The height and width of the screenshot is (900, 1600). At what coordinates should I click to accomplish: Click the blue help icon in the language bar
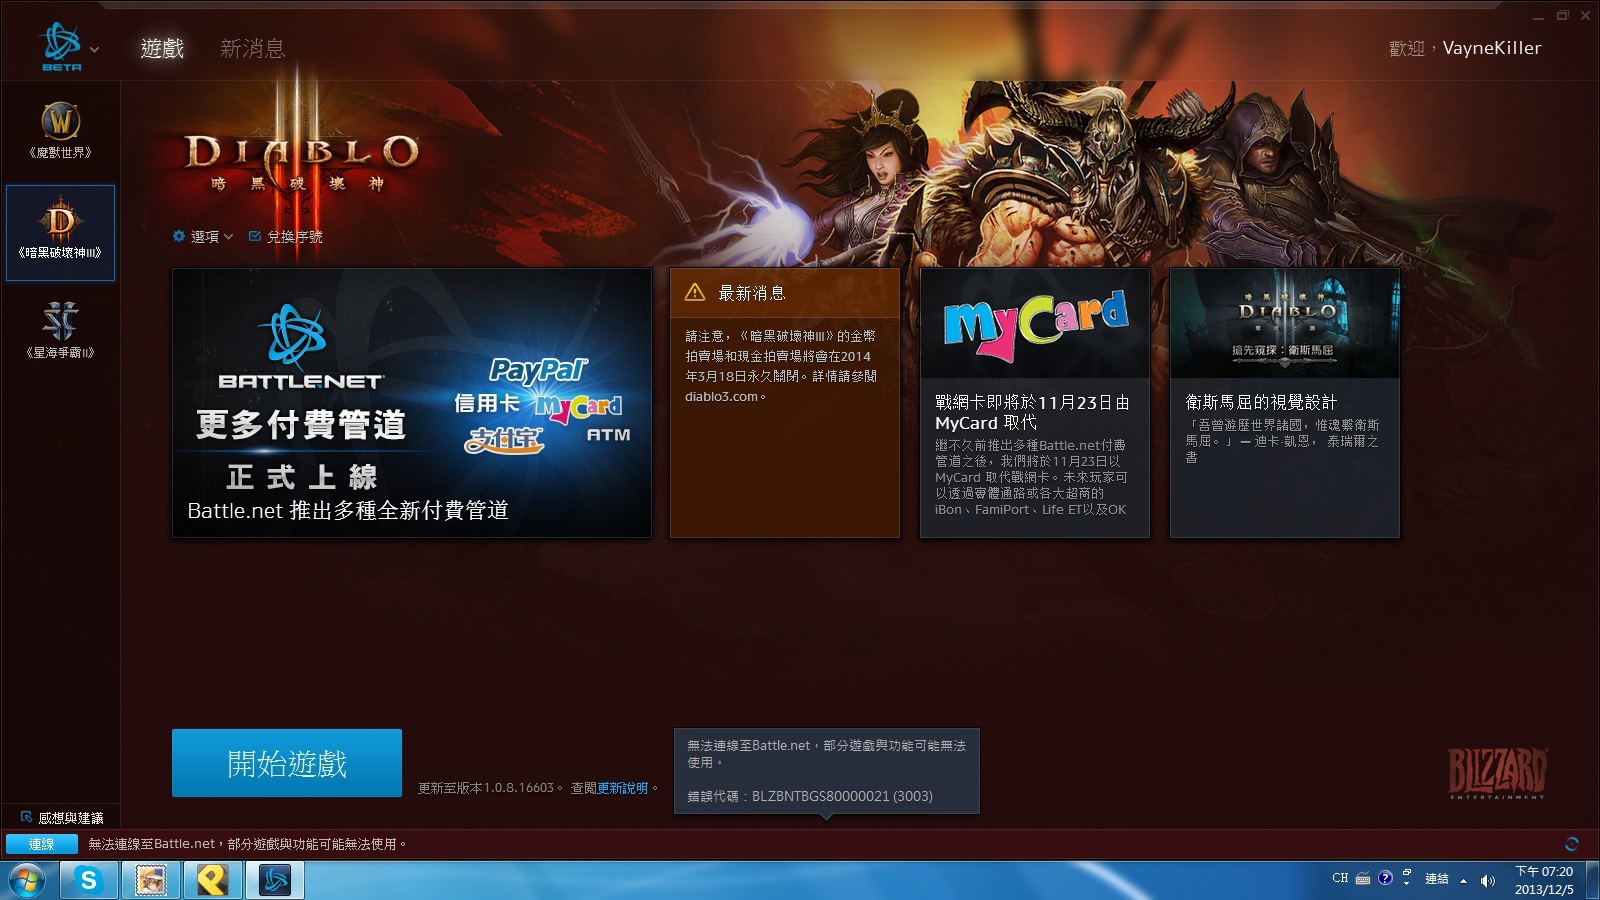coord(1385,878)
